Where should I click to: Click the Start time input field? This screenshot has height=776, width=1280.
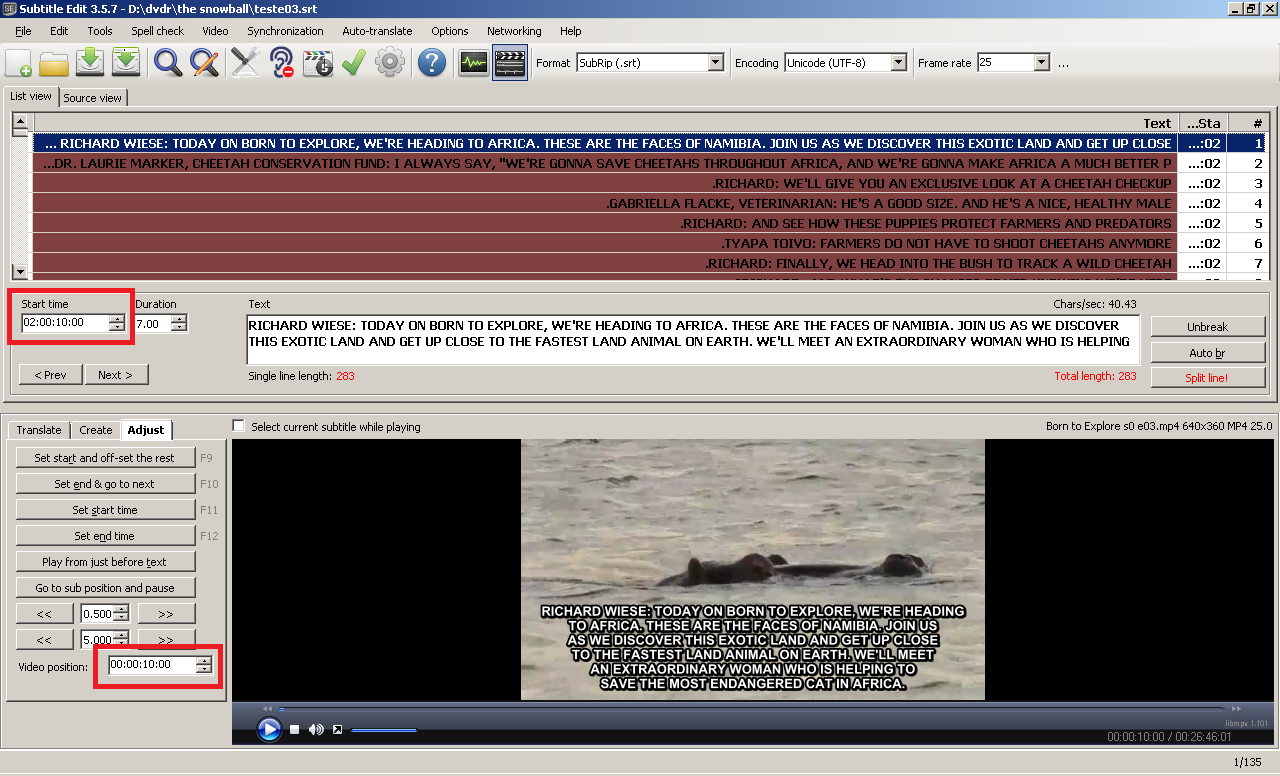point(65,323)
